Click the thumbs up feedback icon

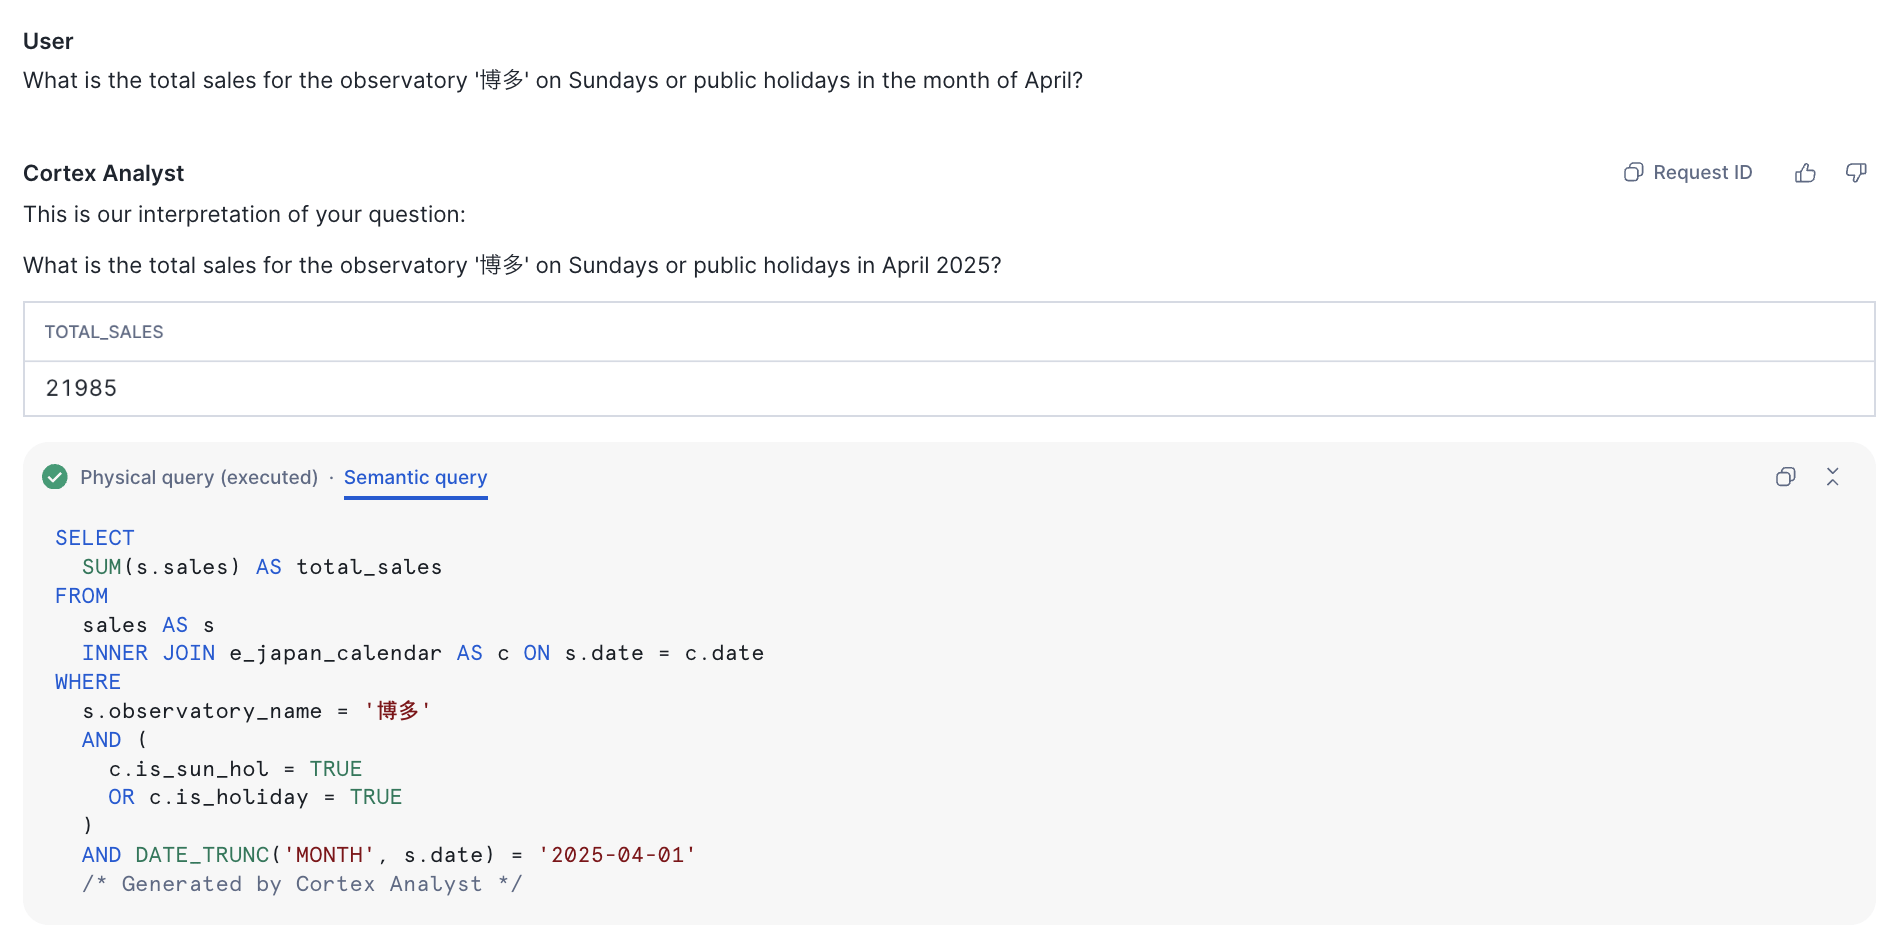1805,173
